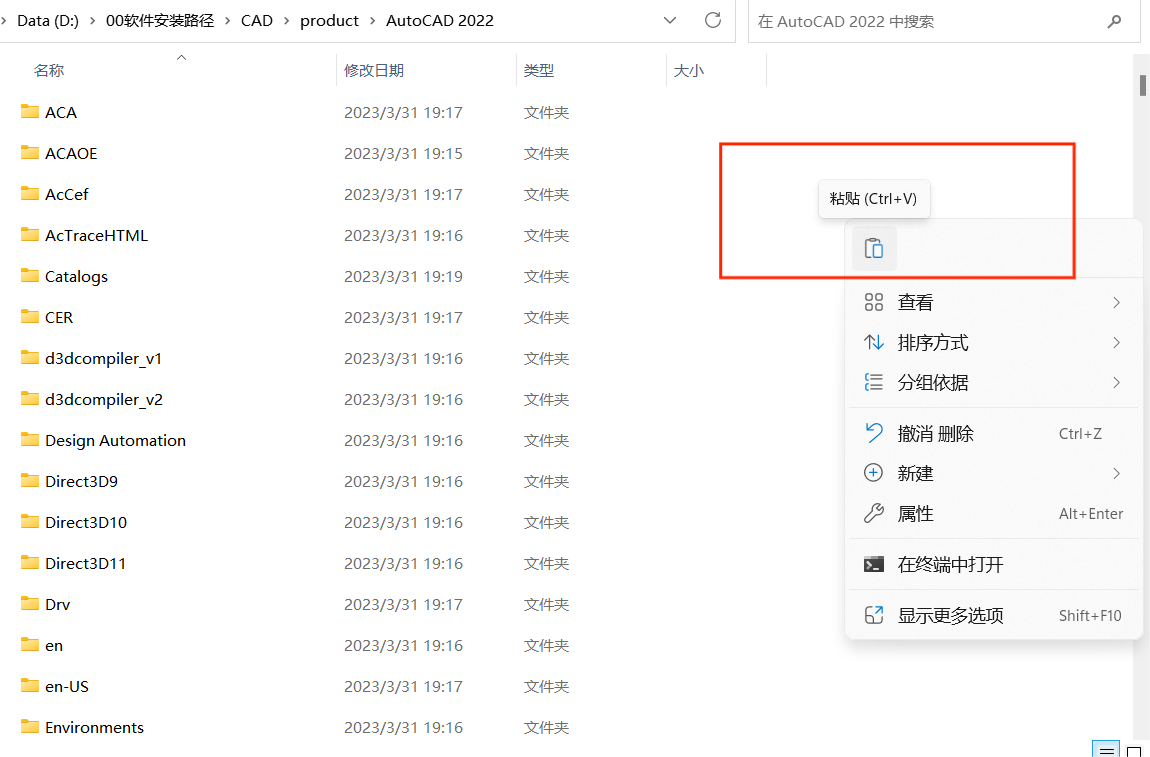Screen dimensions: 1150x757
Task: Click the paste clipboard icon
Action: (873, 248)
